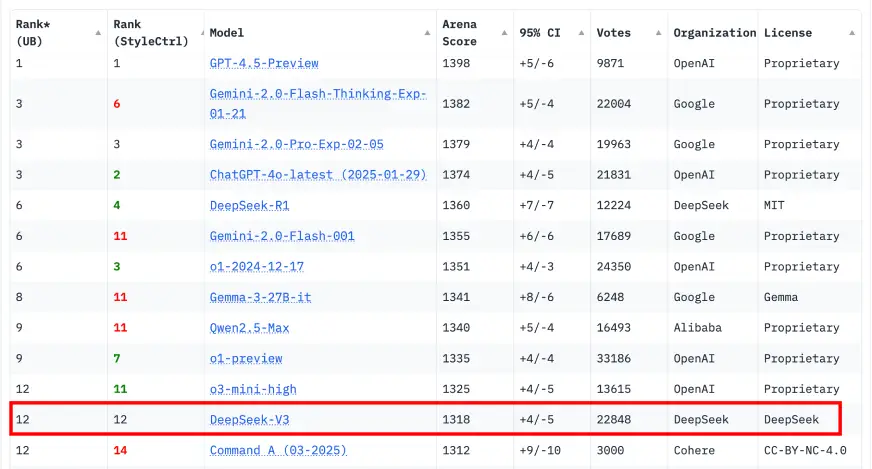This screenshot has height=469, width=872.
Task: Open the Gemini-2.0-Flash-001 link
Action: tap(282, 236)
